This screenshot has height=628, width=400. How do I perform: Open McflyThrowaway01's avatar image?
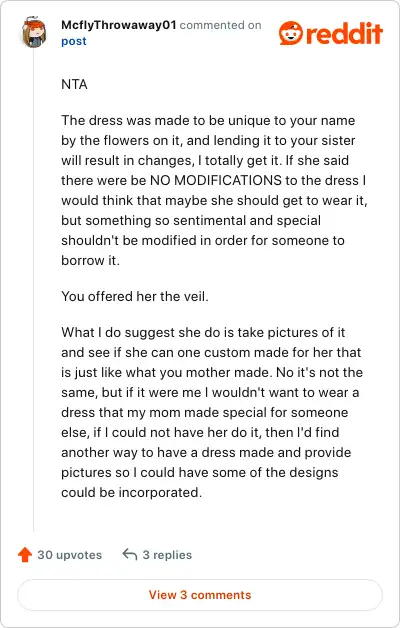point(34,32)
